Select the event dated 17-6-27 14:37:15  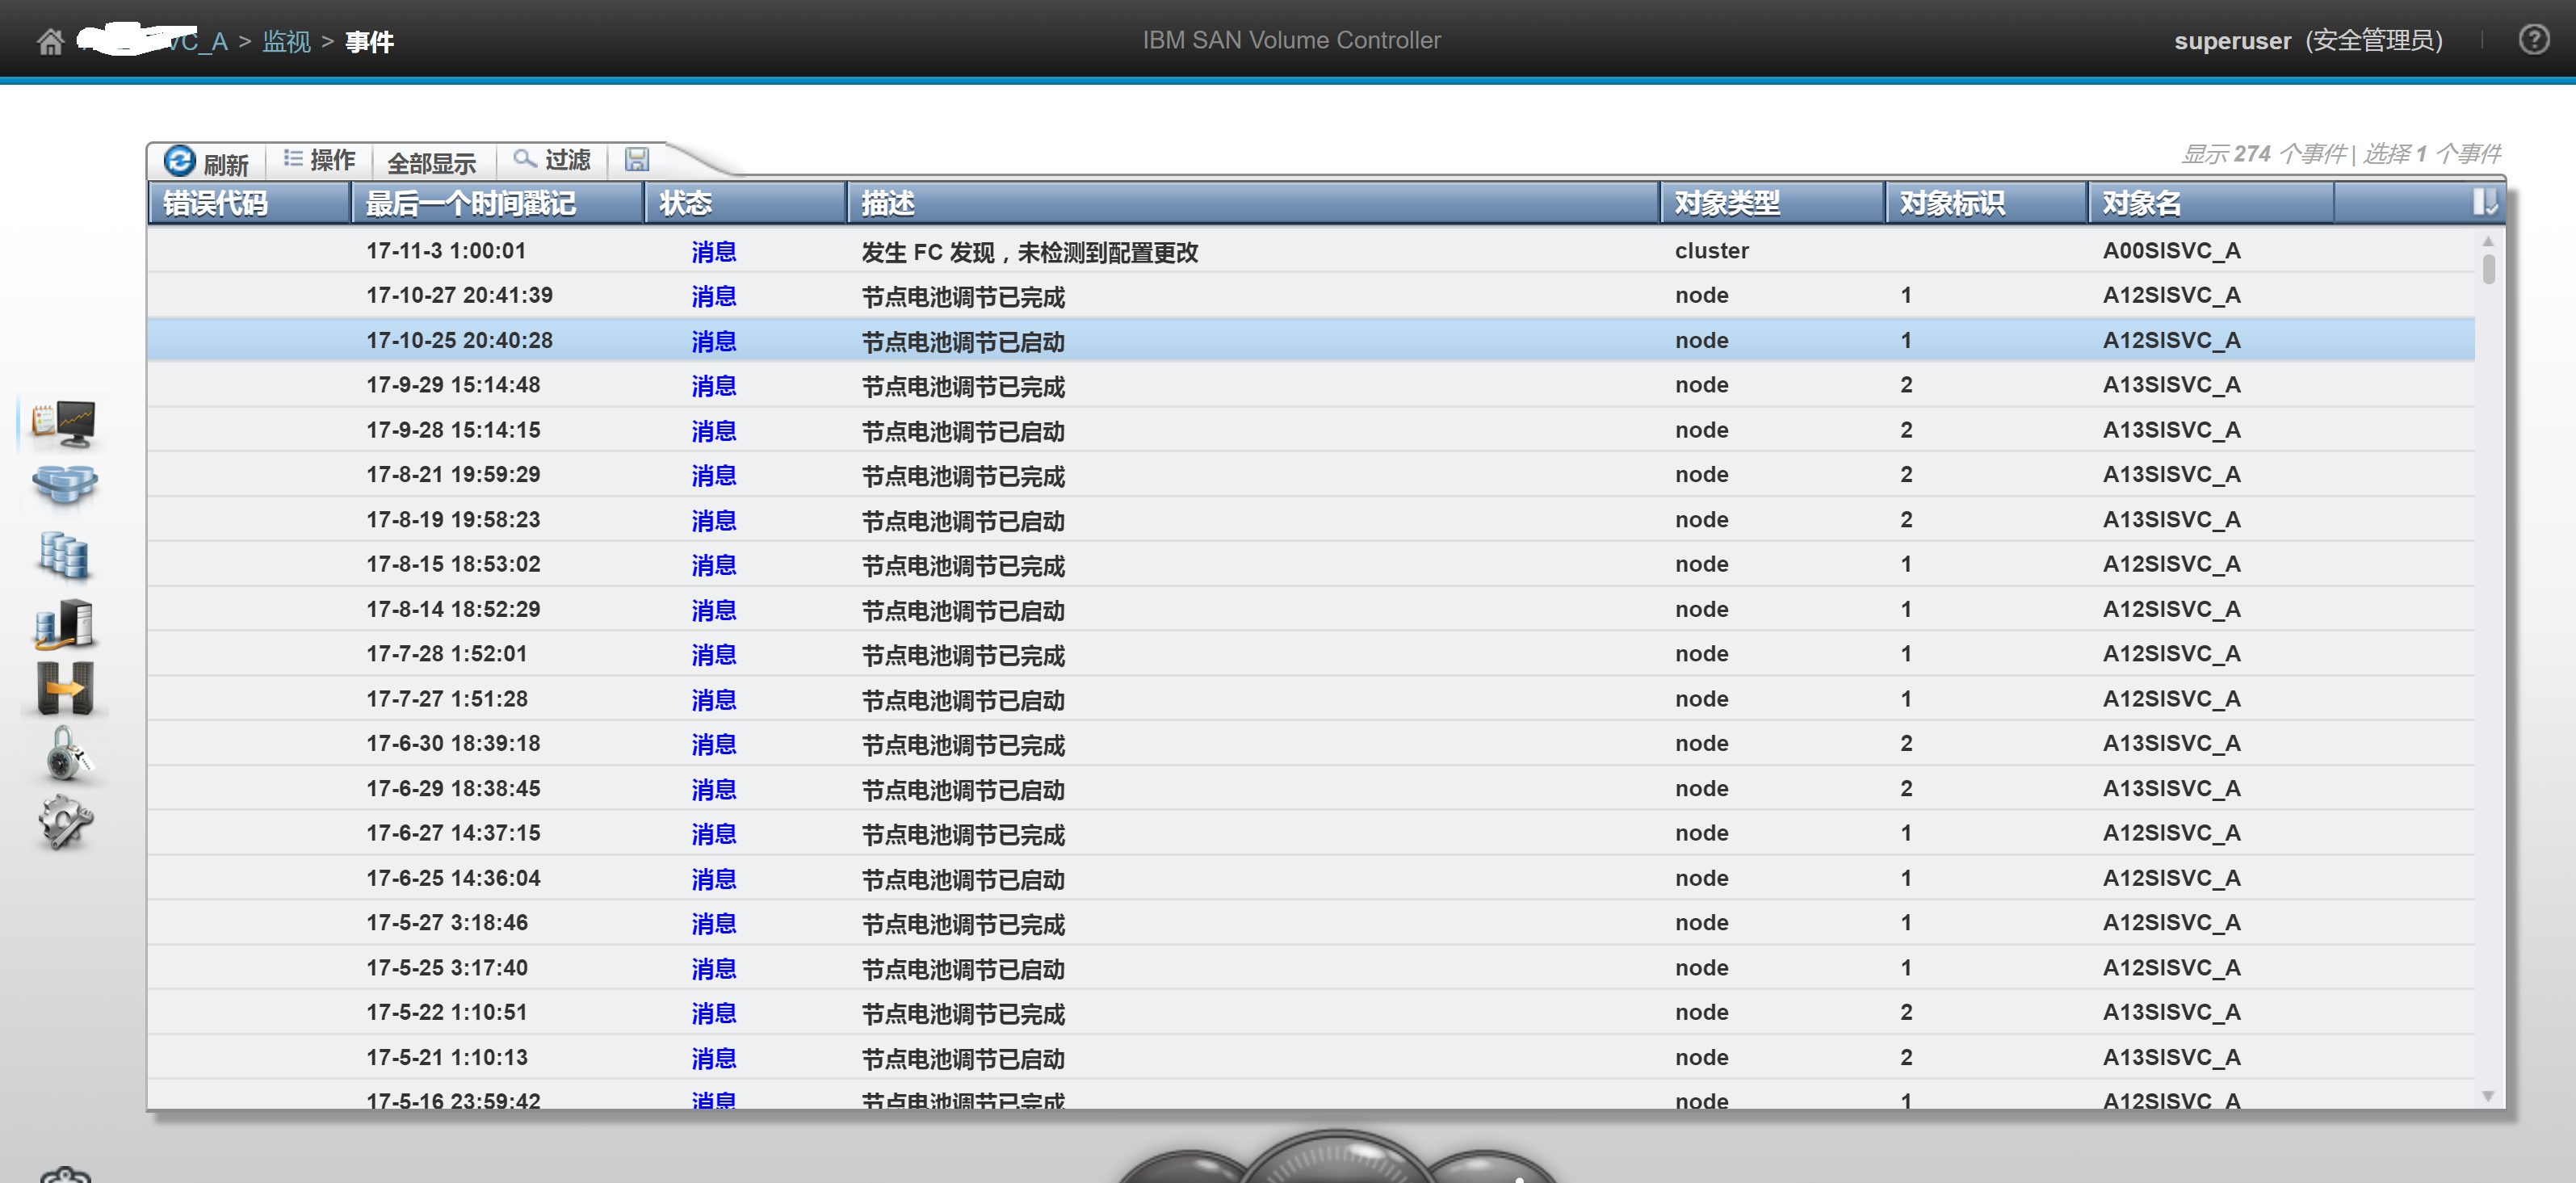(x=1310, y=833)
